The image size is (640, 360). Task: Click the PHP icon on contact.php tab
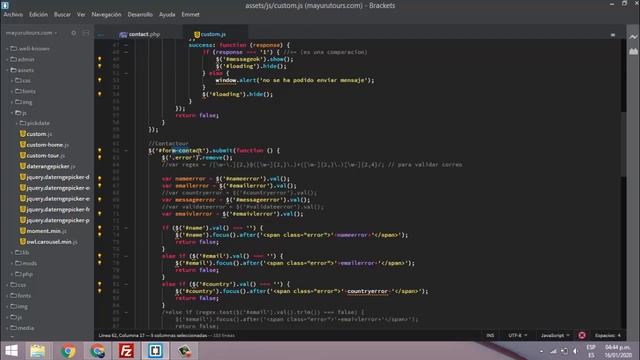[123, 35]
